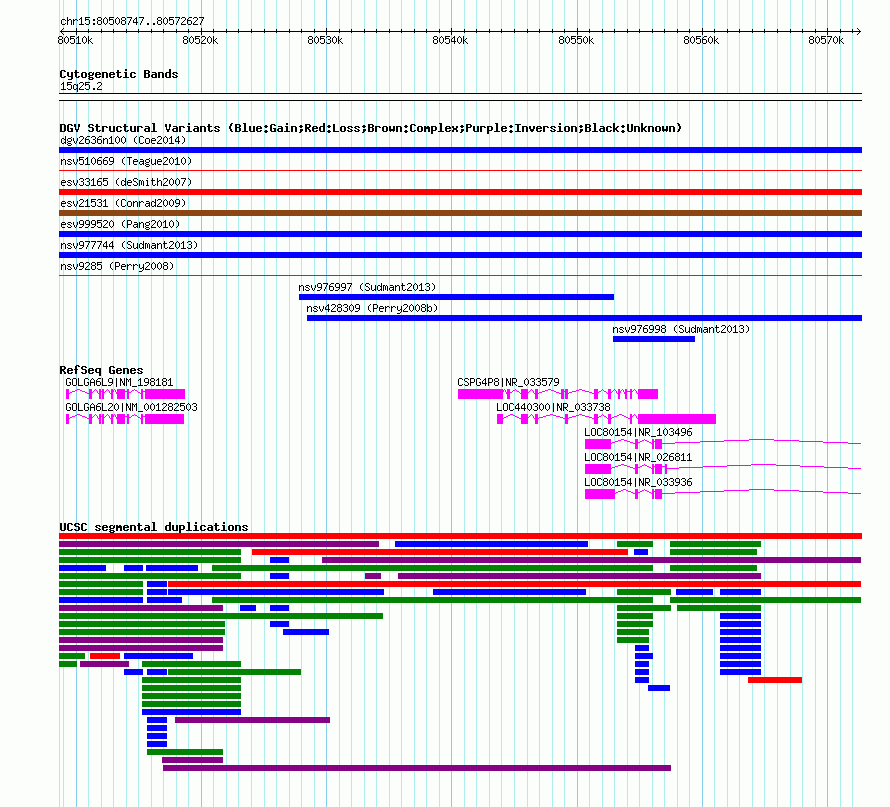The height and width of the screenshot is (807, 890).
Task: Select the esv999520 (Pang2010) variant label
Action: [120, 224]
